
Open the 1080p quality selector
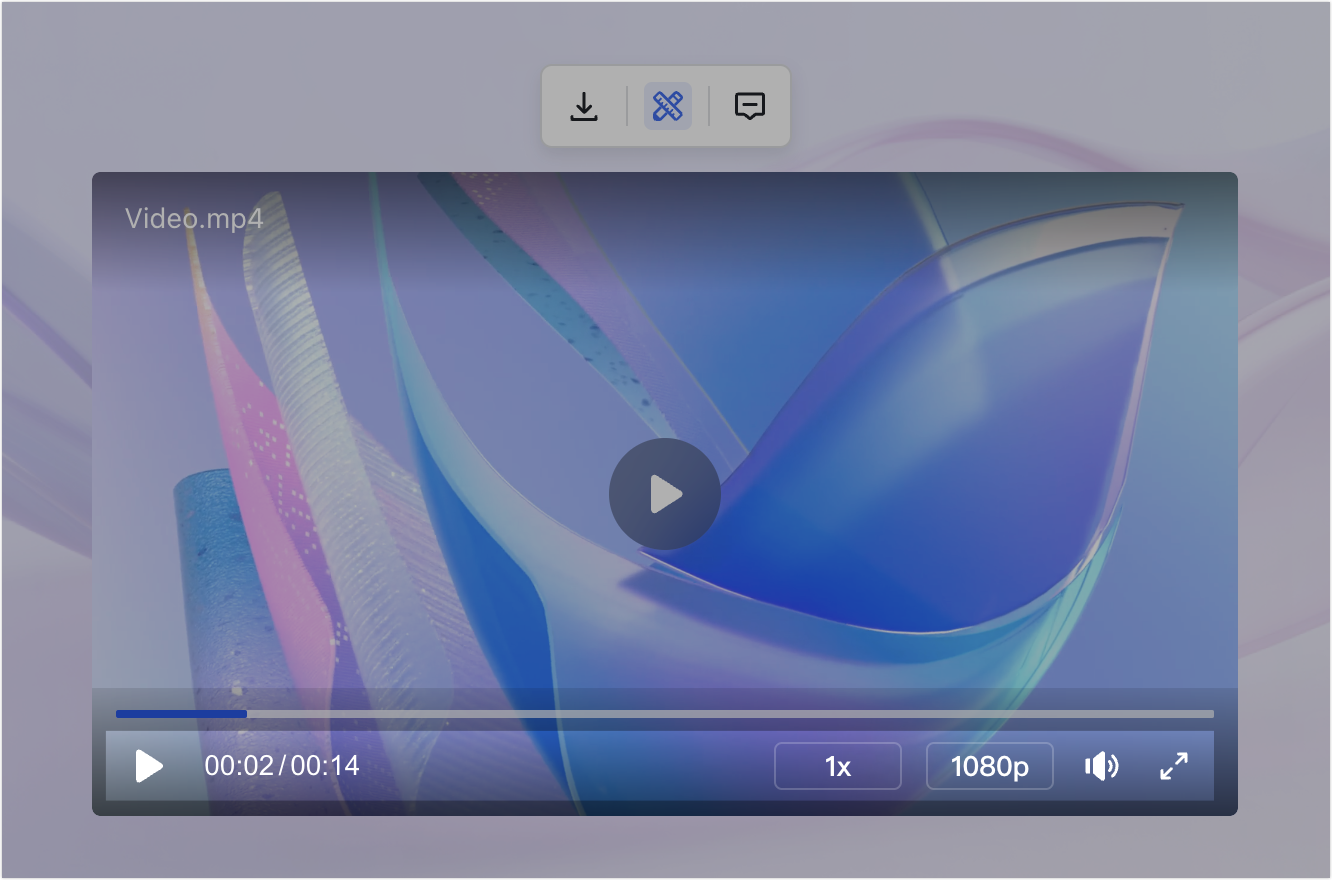pyautogui.click(x=990, y=766)
